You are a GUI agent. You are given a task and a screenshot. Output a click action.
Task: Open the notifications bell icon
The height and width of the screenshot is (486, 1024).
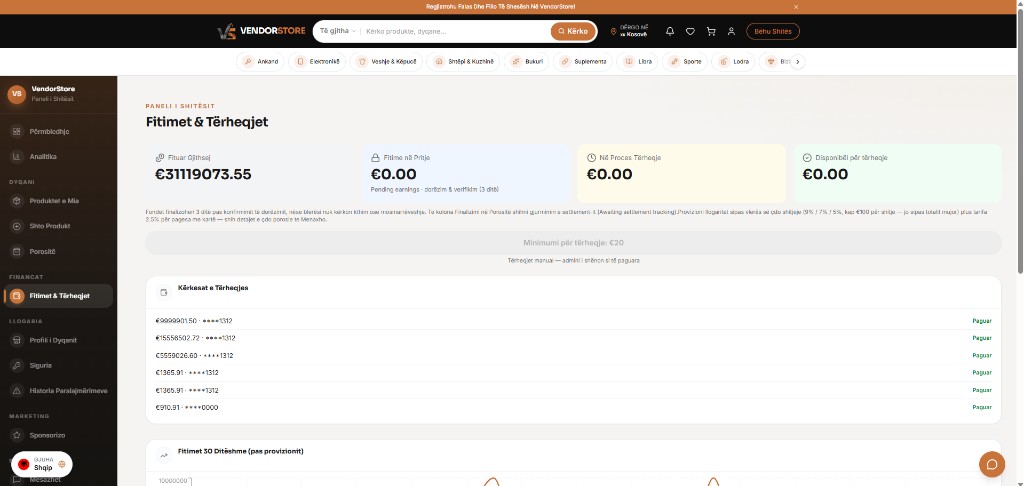pyautogui.click(x=669, y=31)
